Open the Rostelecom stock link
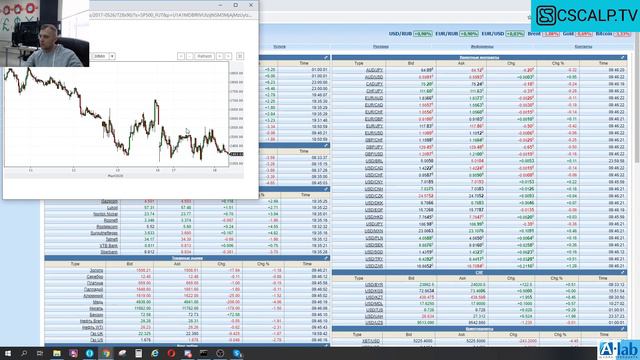640x360 pixels. click(107, 227)
